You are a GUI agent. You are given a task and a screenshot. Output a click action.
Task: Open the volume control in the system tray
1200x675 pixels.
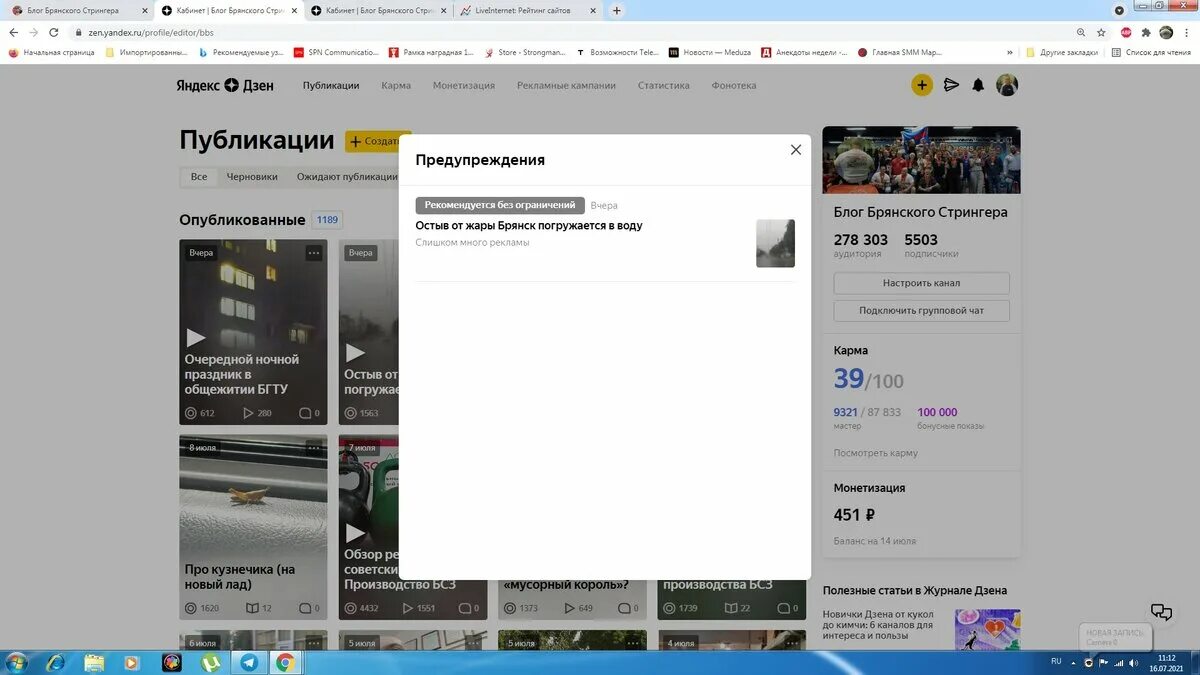click(1133, 662)
